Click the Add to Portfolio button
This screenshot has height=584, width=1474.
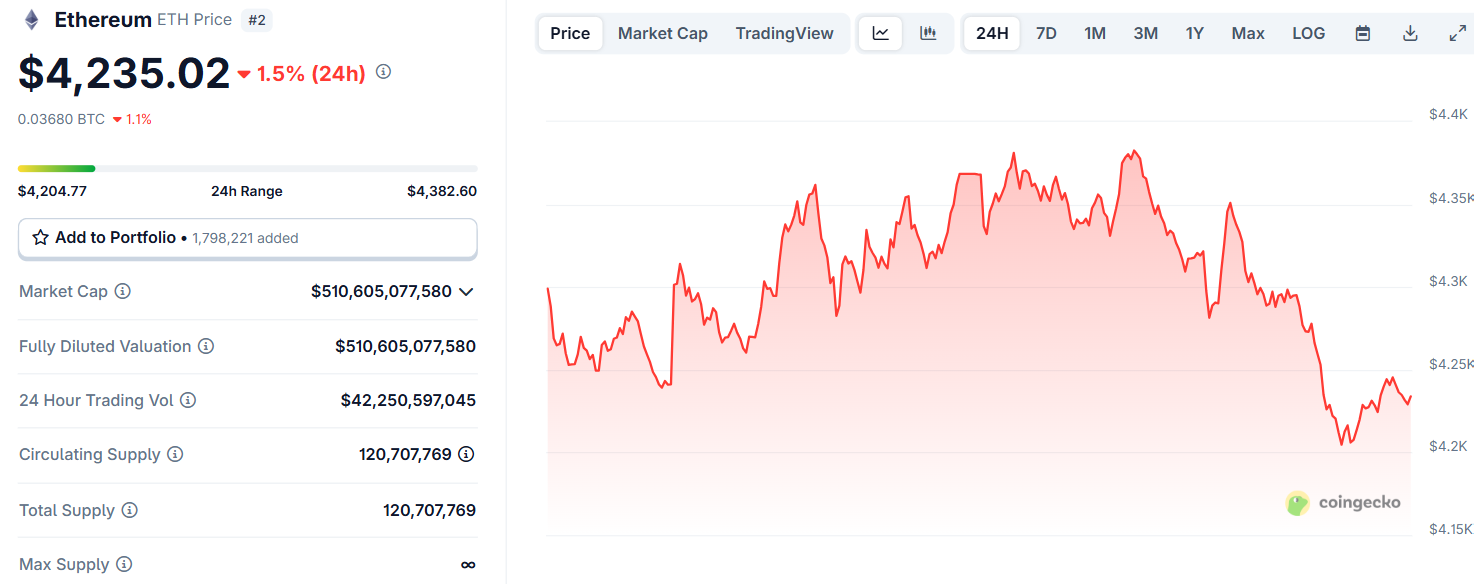(248, 238)
